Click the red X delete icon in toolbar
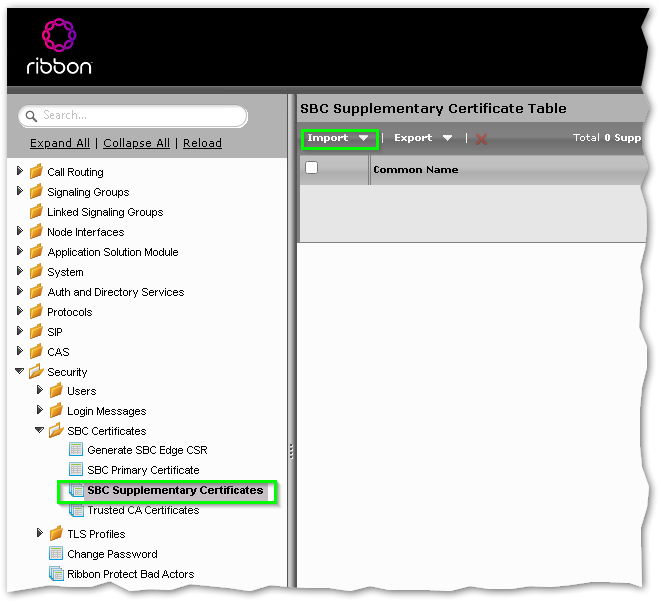Viewport: 661px width, 603px height. (x=481, y=139)
